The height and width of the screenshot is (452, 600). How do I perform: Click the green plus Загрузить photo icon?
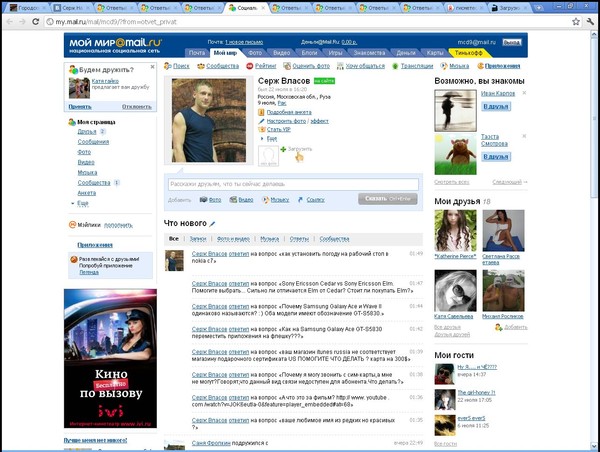(x=283, y=148)
